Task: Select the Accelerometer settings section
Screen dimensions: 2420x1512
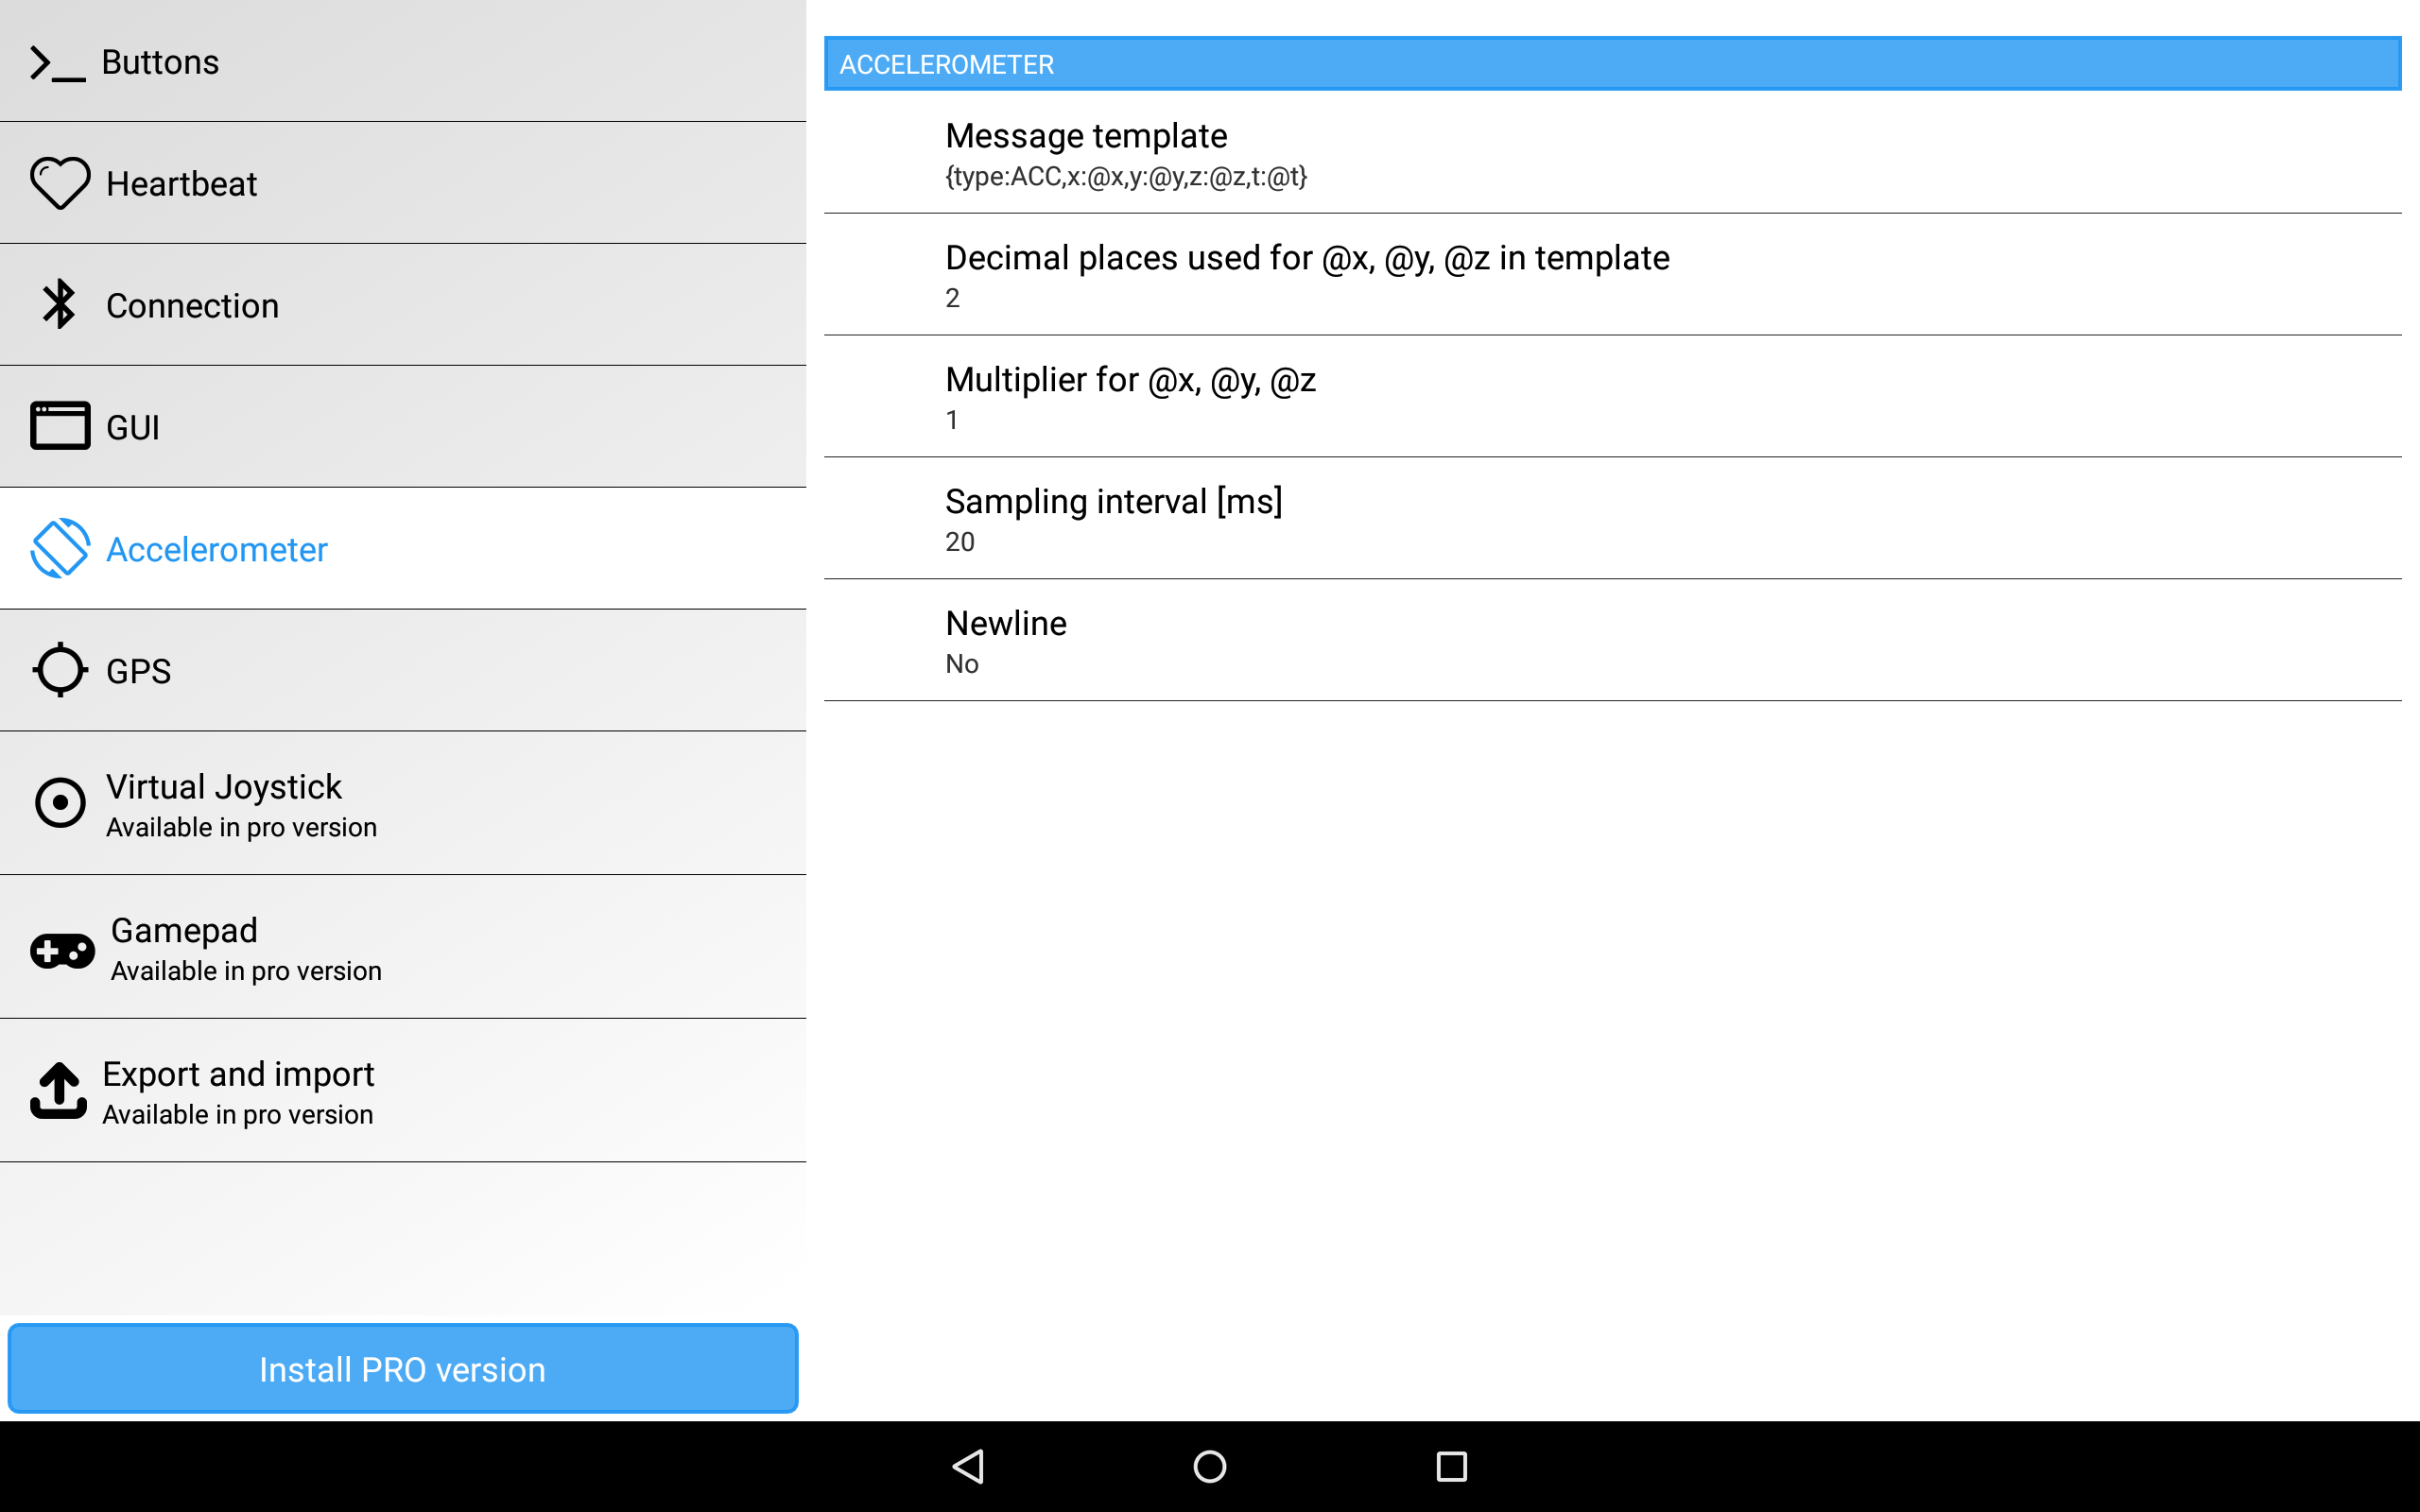Action: 403,549
